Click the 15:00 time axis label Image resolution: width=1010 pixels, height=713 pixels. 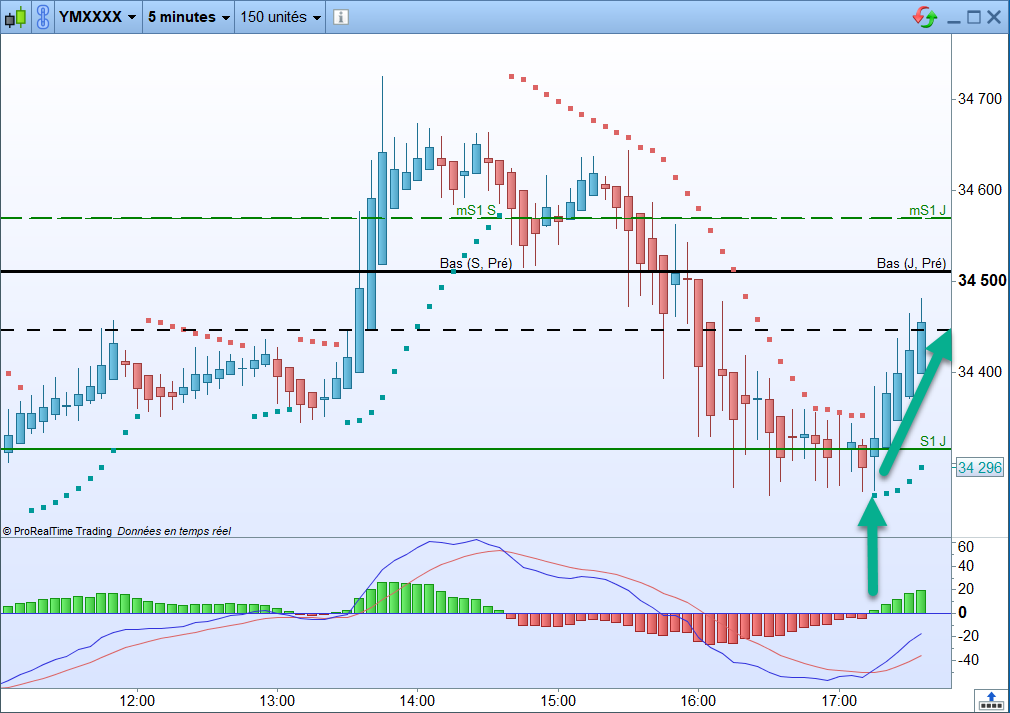(558, 701)
